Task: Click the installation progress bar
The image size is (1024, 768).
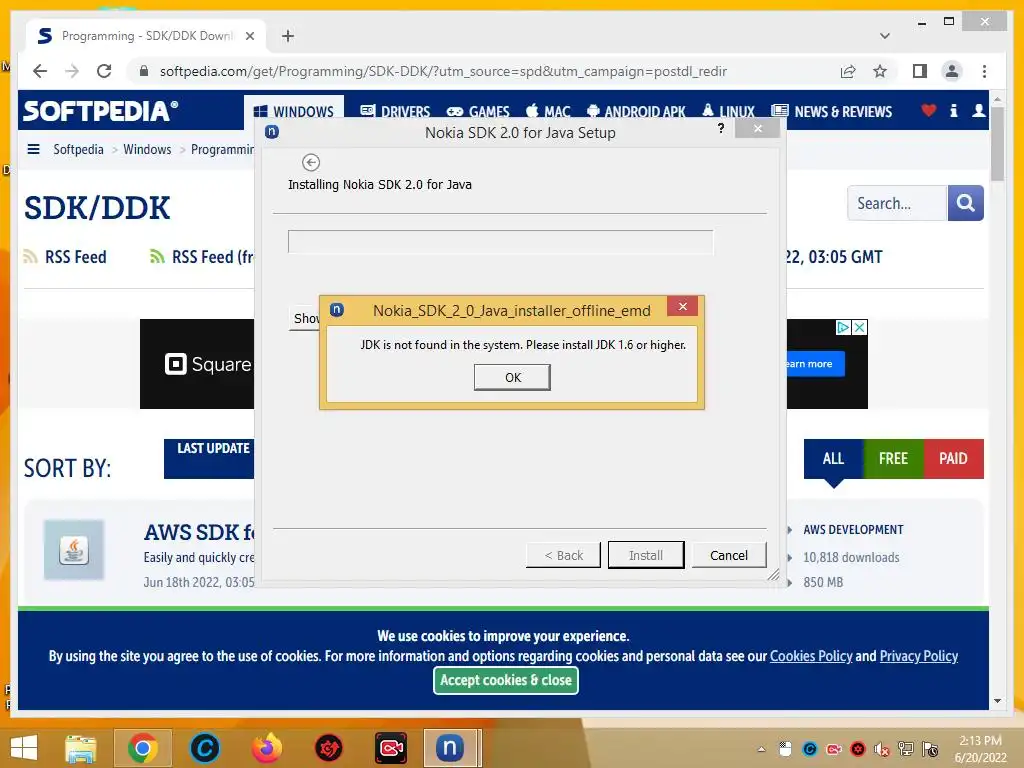Action: coord(500,242)
